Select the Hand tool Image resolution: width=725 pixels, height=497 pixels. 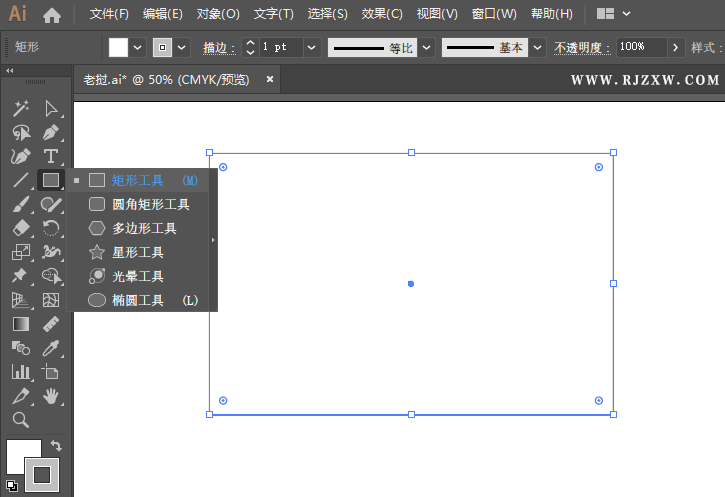coord(51,396)
